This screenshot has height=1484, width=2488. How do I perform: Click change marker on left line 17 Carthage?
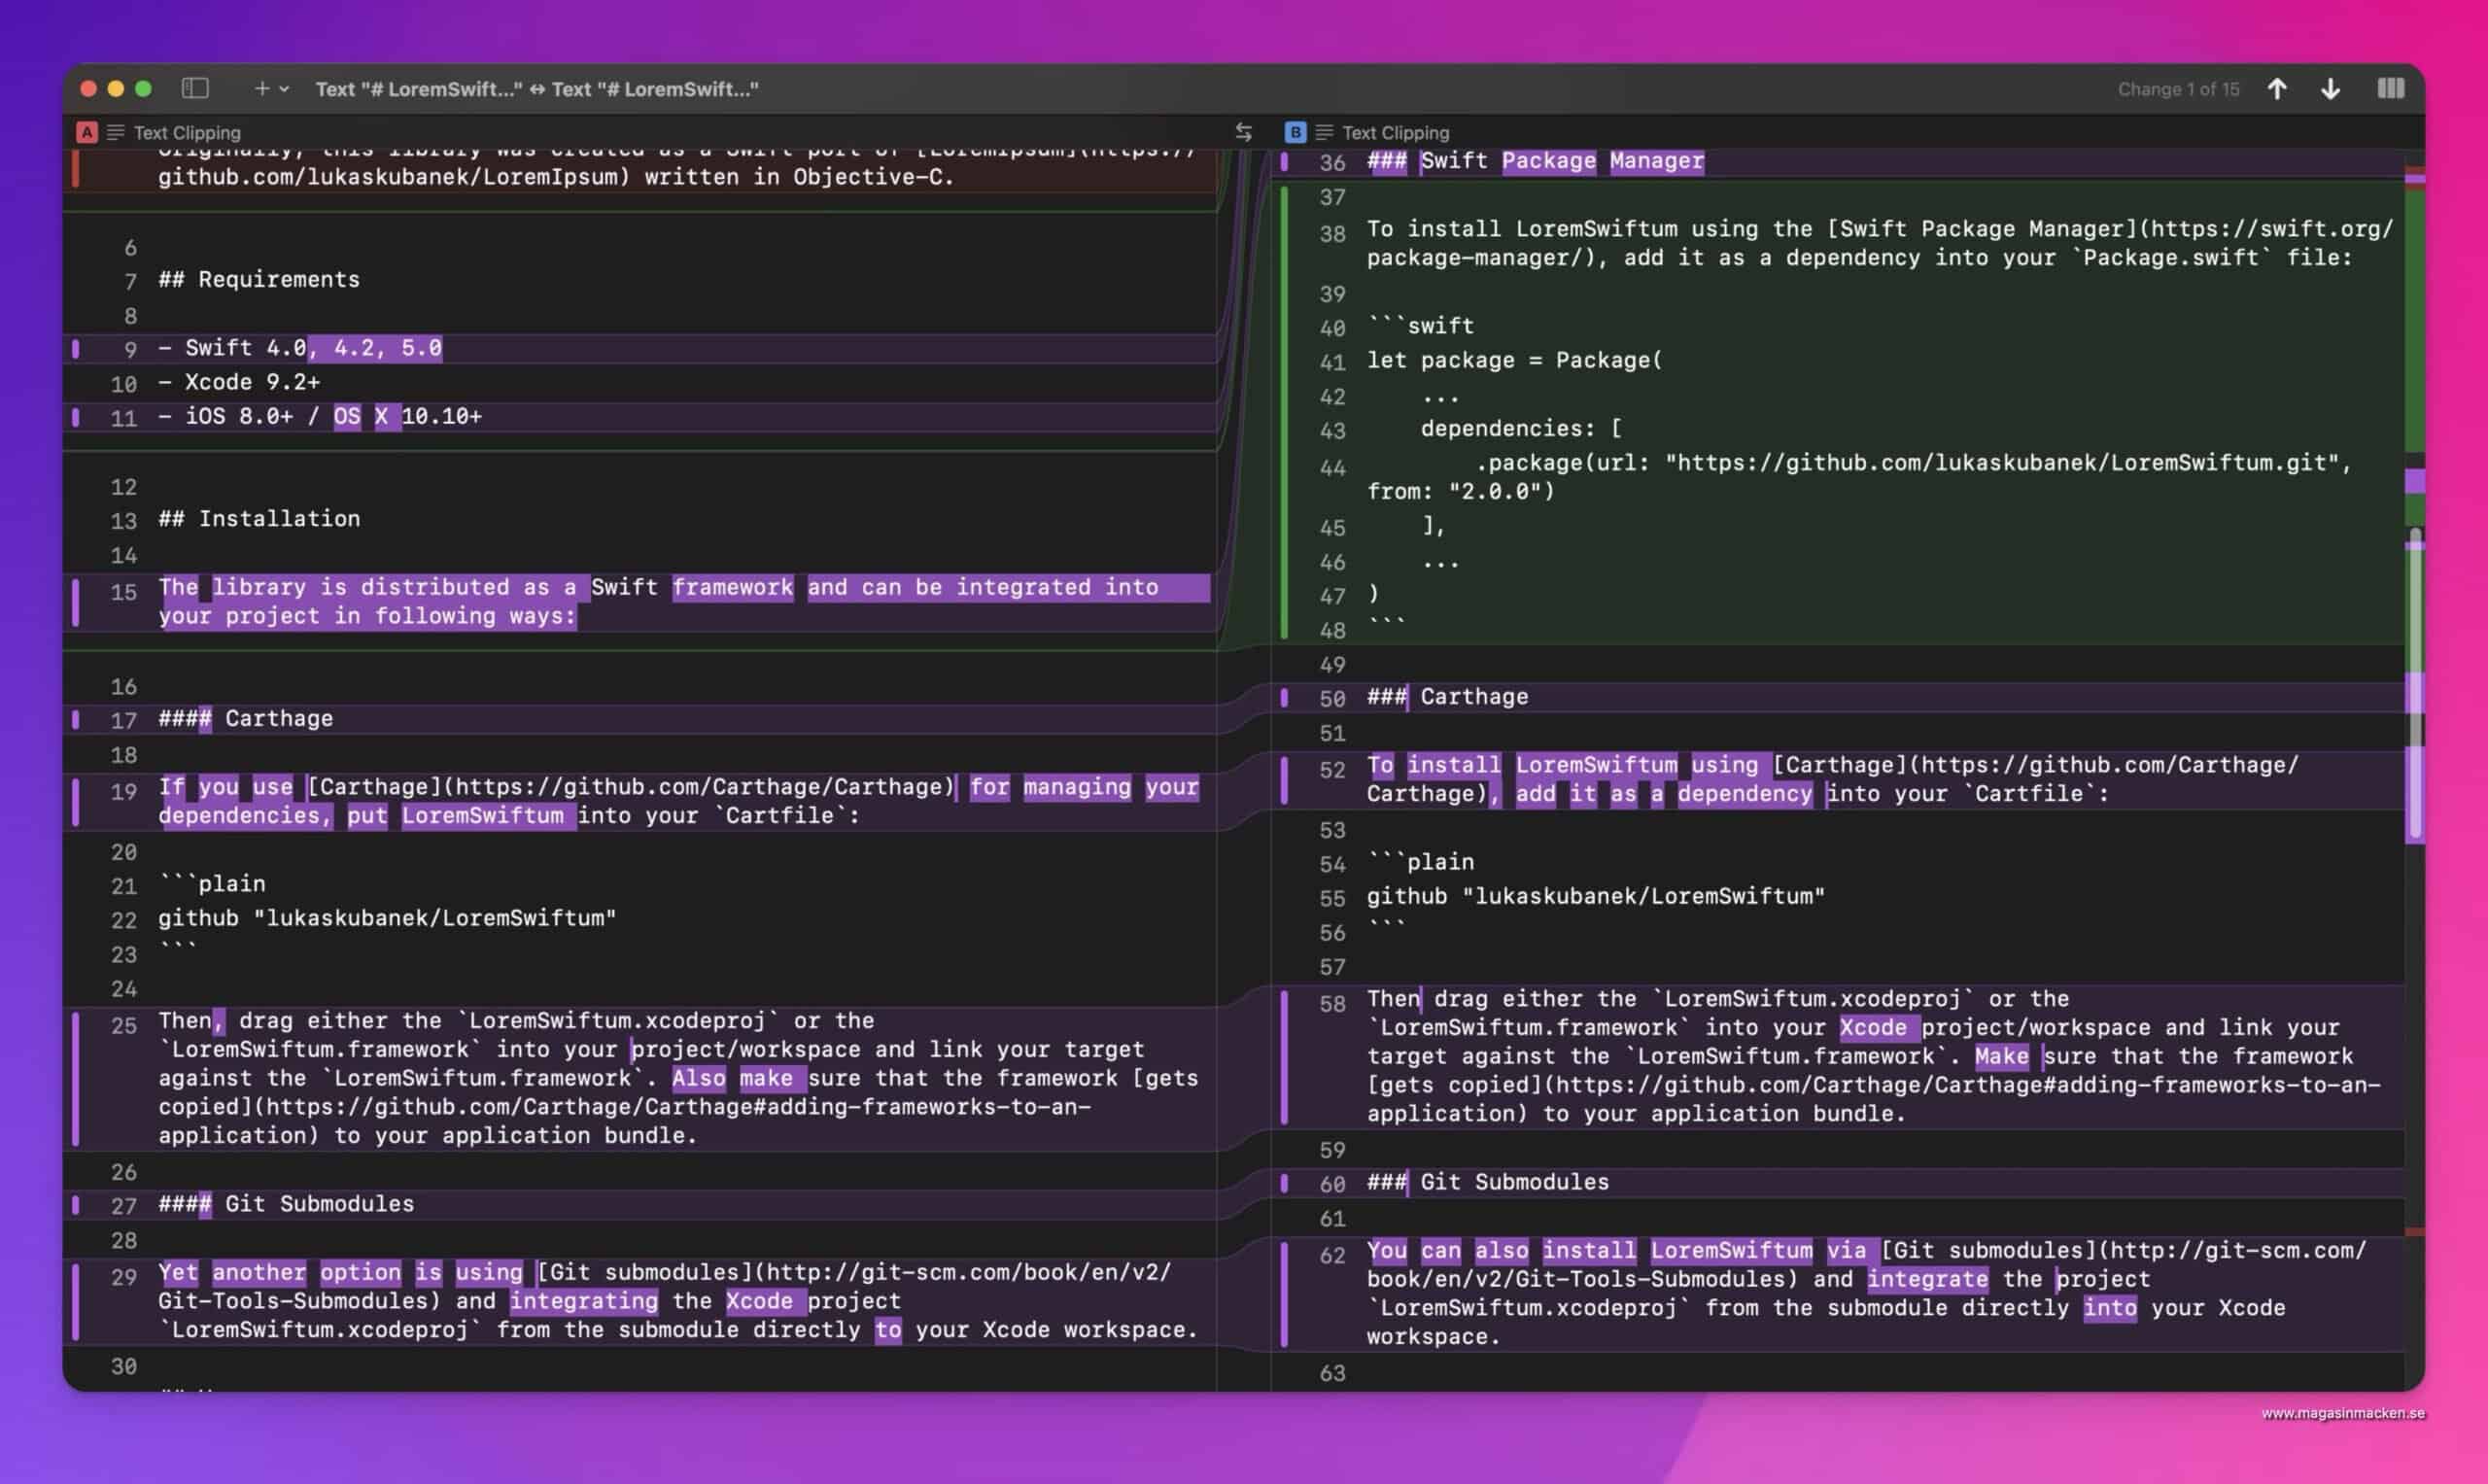coord(75,719)
